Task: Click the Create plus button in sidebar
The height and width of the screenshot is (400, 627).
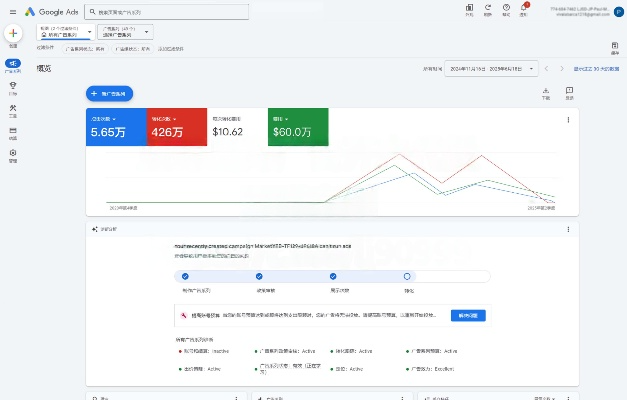Action: click(13, 33)
